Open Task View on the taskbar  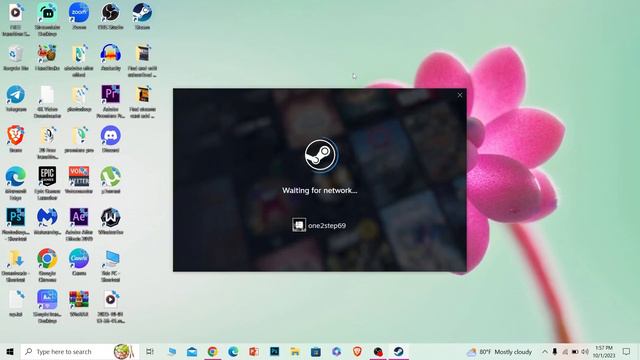tap(150, 351)
